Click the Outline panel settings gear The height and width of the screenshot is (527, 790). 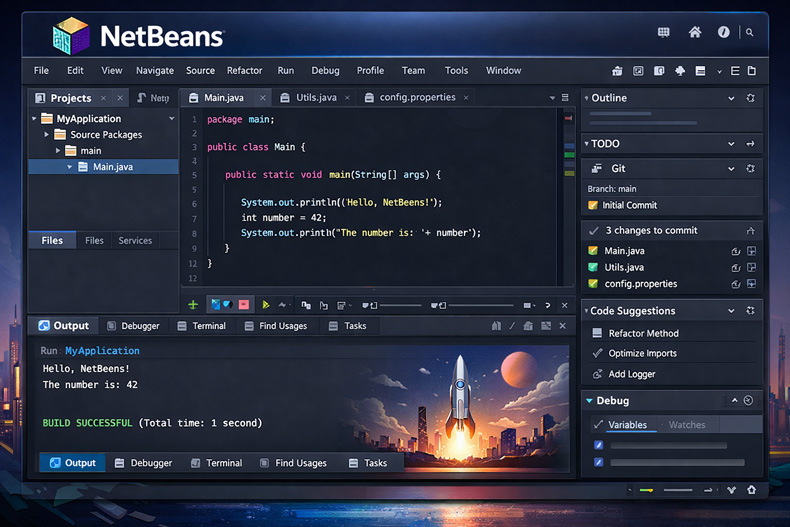[751, 98]
